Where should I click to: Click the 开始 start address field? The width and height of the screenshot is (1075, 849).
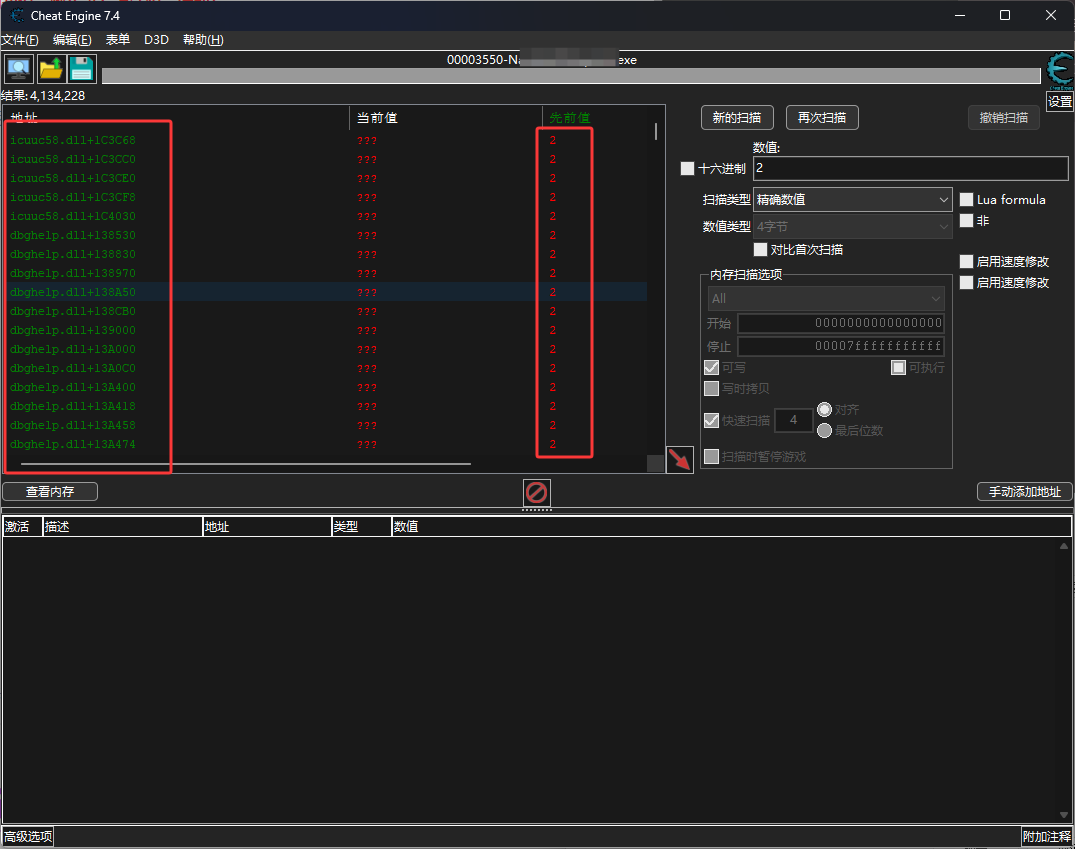coord(841,323)
